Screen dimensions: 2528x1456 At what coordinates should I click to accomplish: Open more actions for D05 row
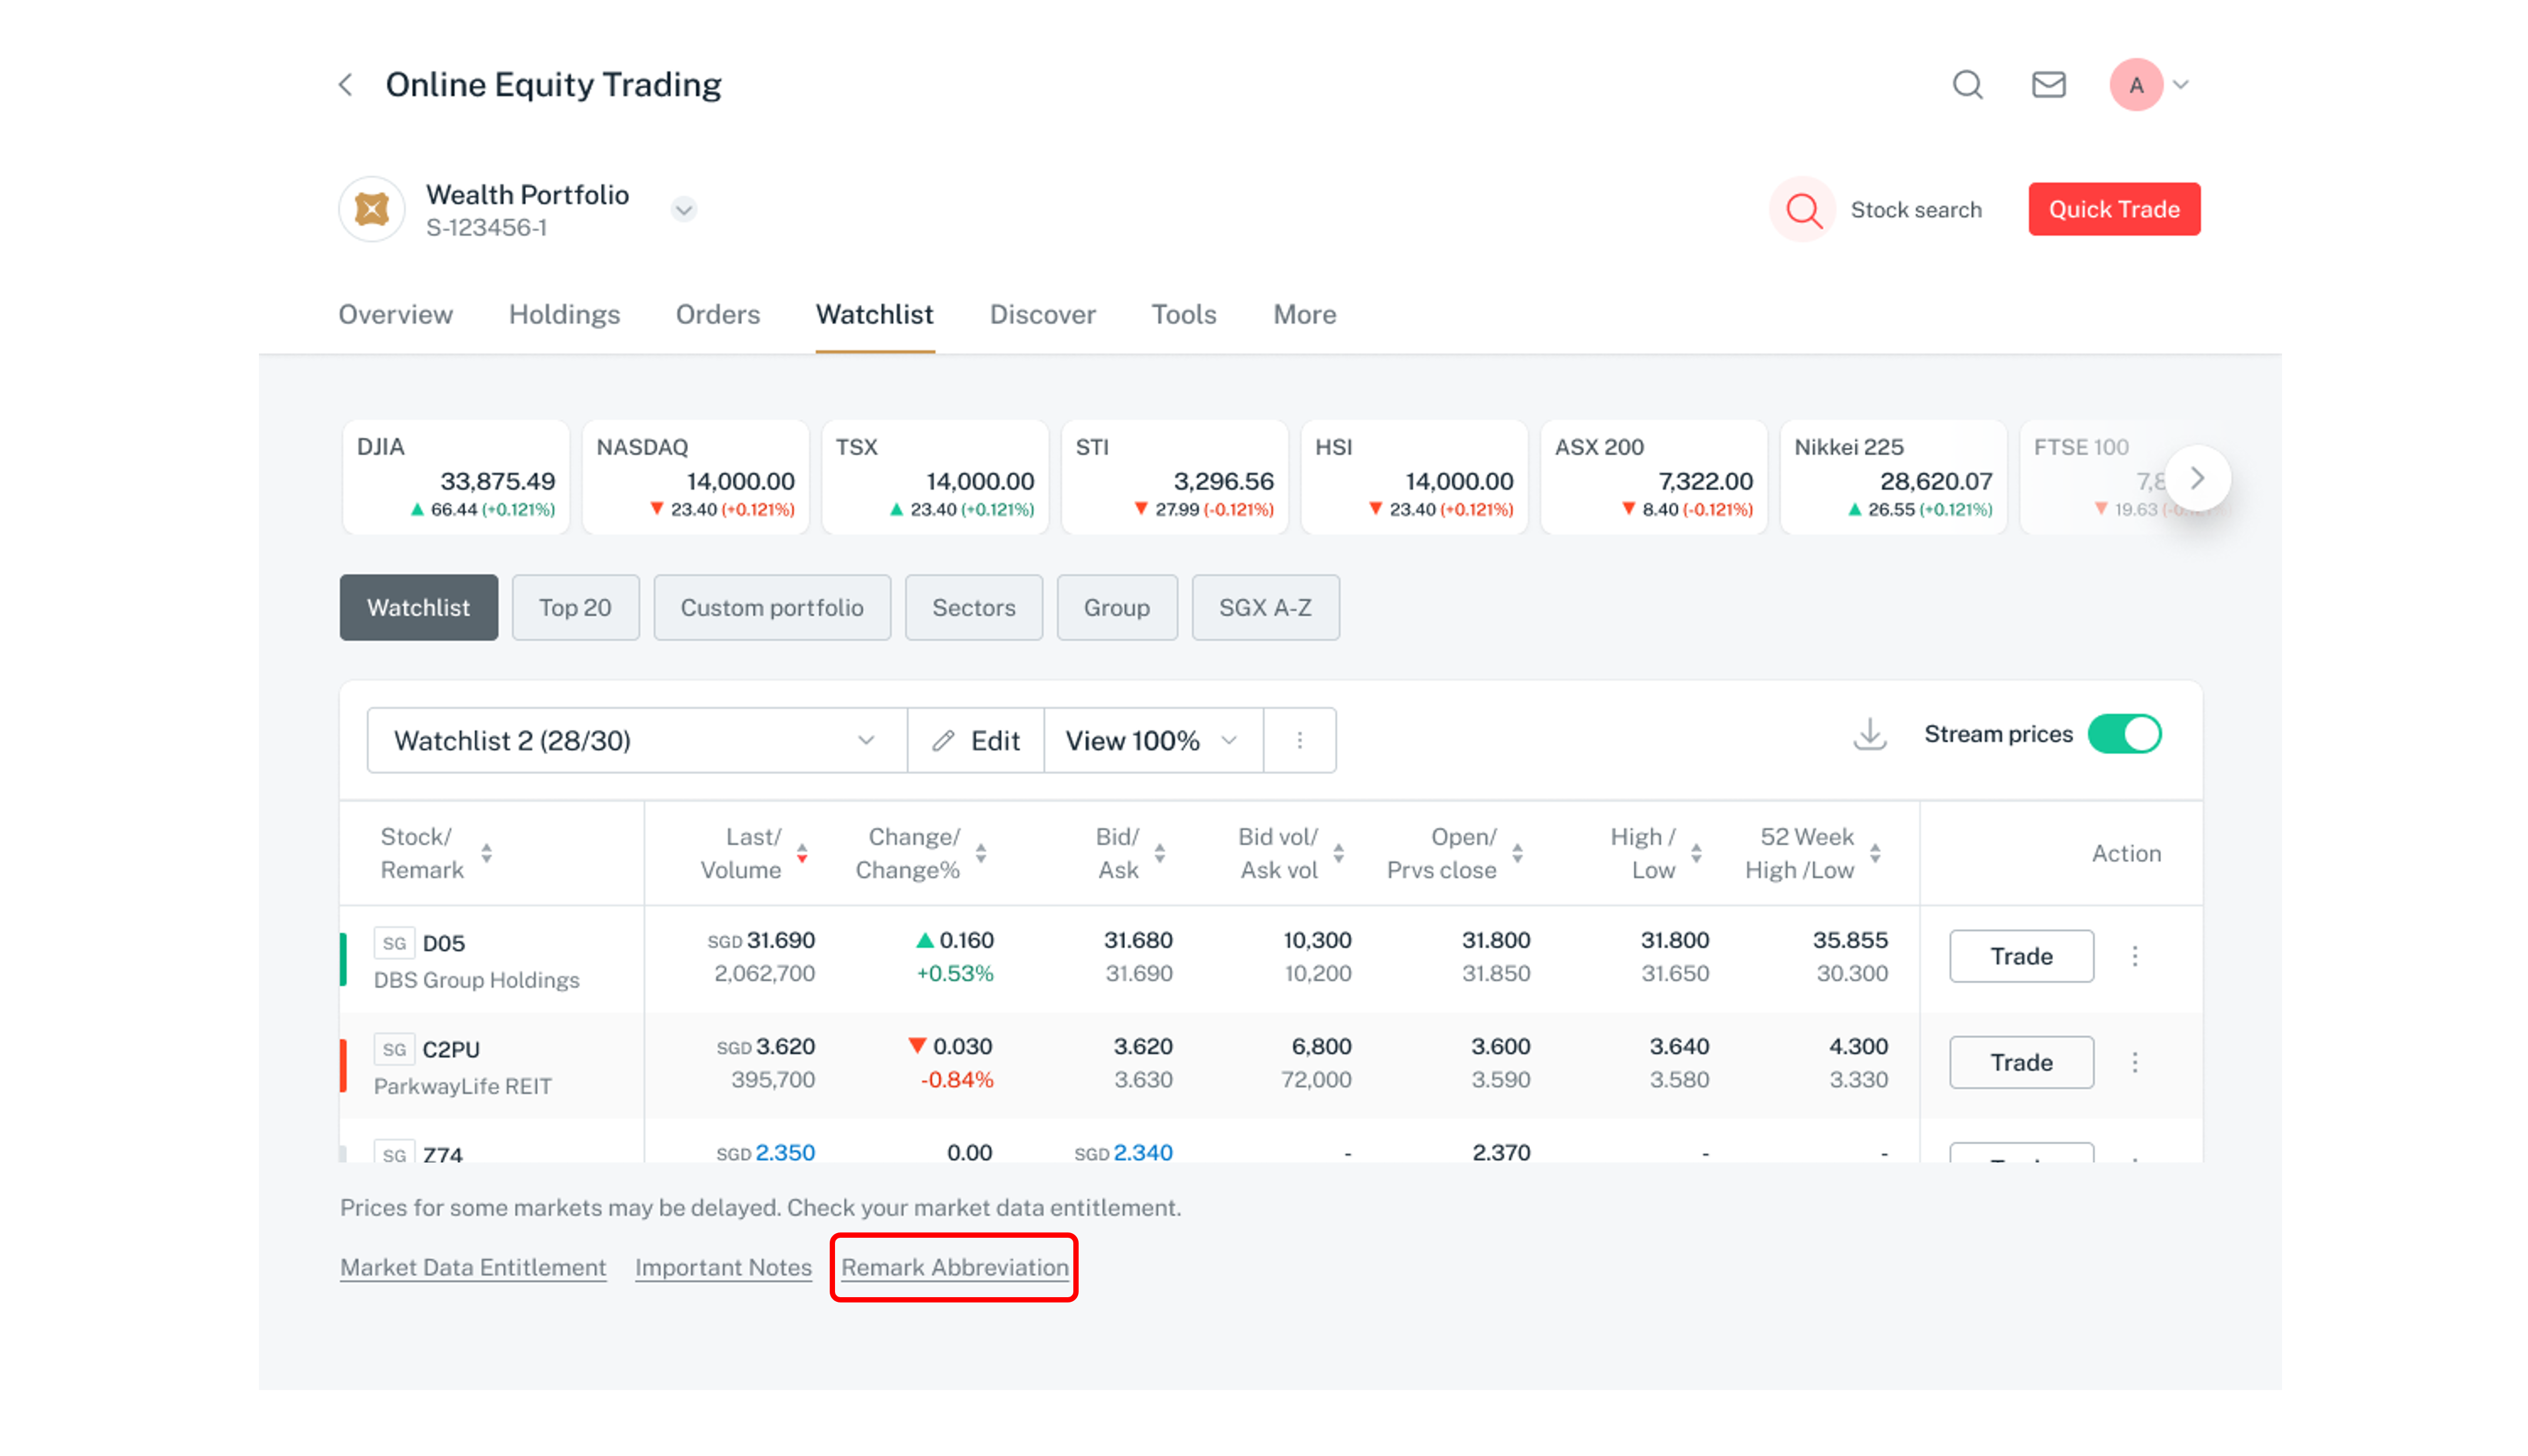[x=2134, y=956]
